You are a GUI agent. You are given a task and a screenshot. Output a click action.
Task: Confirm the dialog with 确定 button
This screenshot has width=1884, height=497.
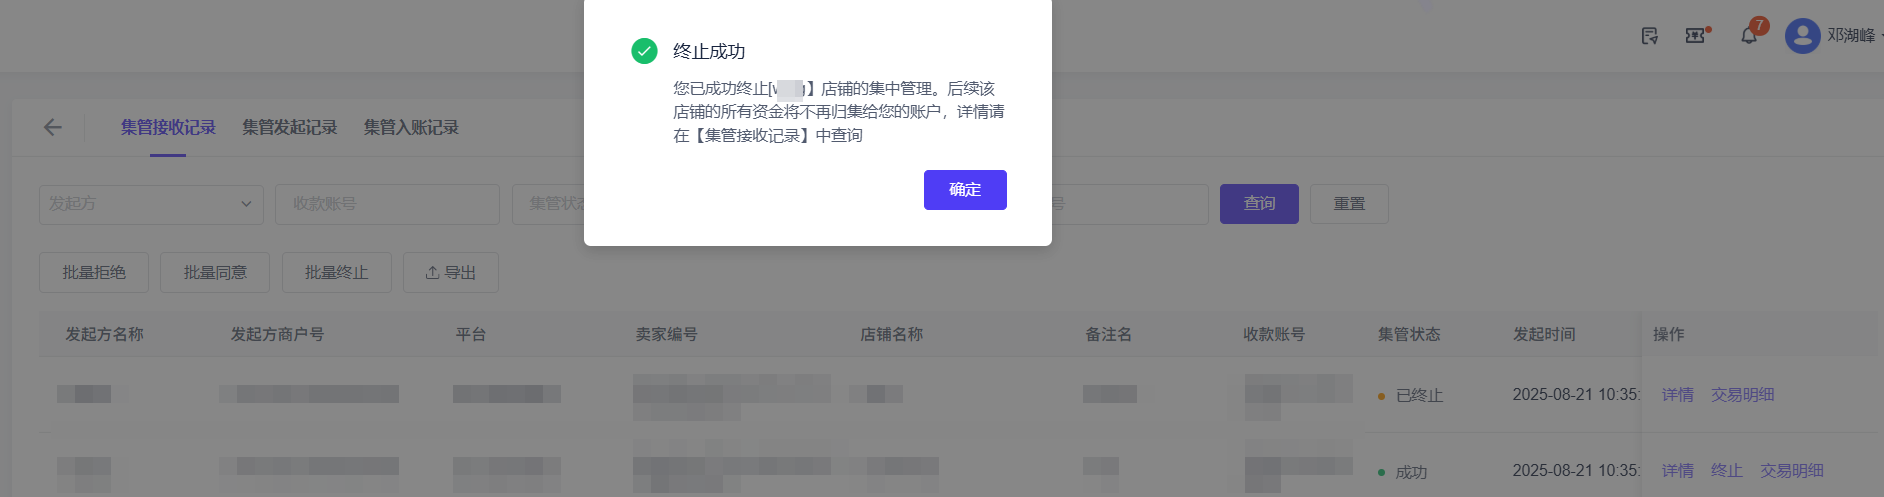965,190
